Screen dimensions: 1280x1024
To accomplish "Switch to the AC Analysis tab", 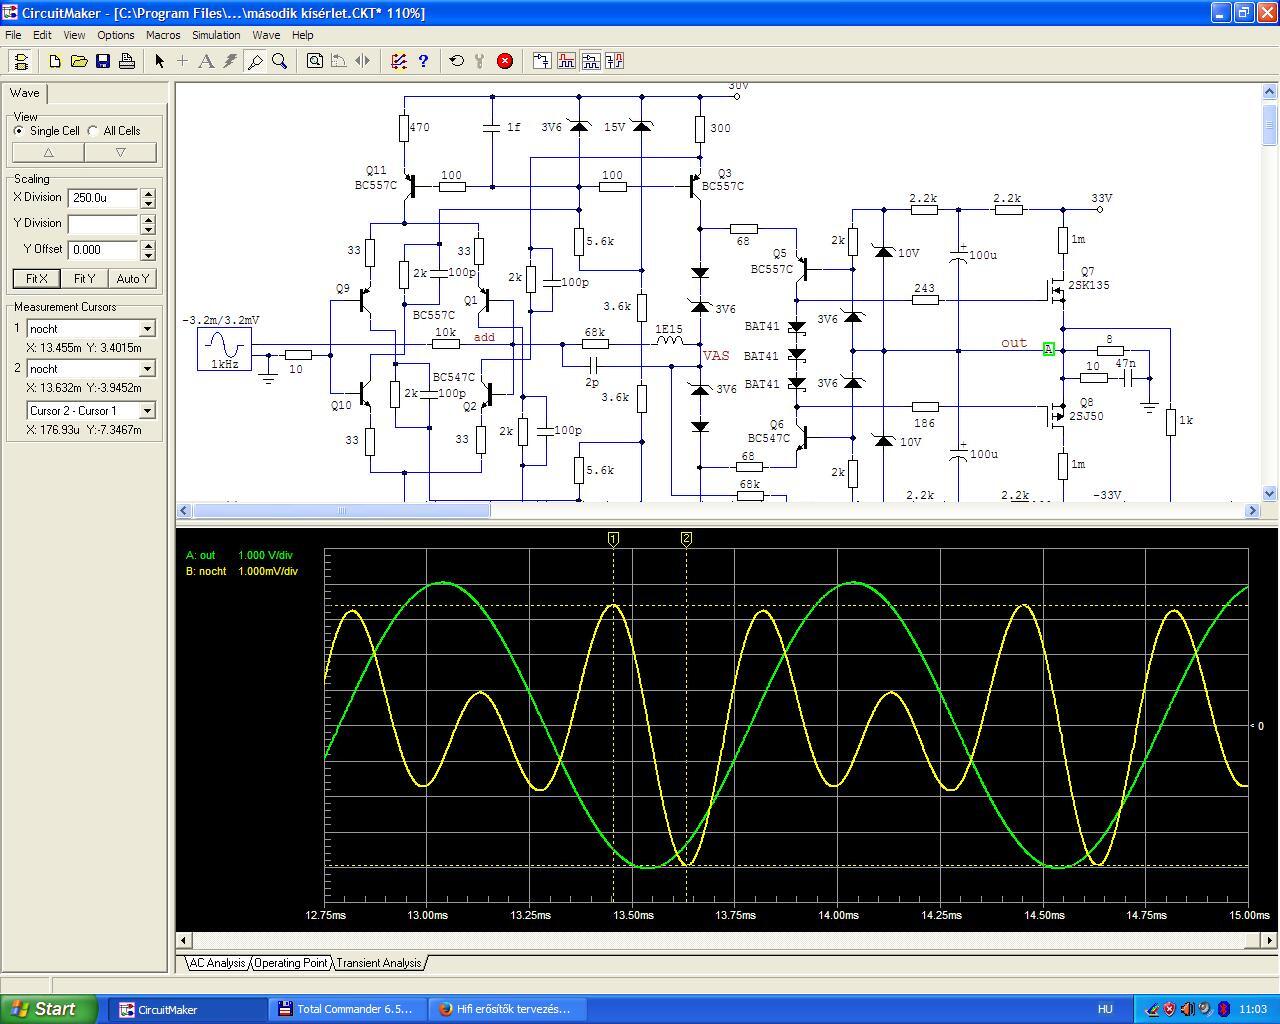I will click(217, 963).
